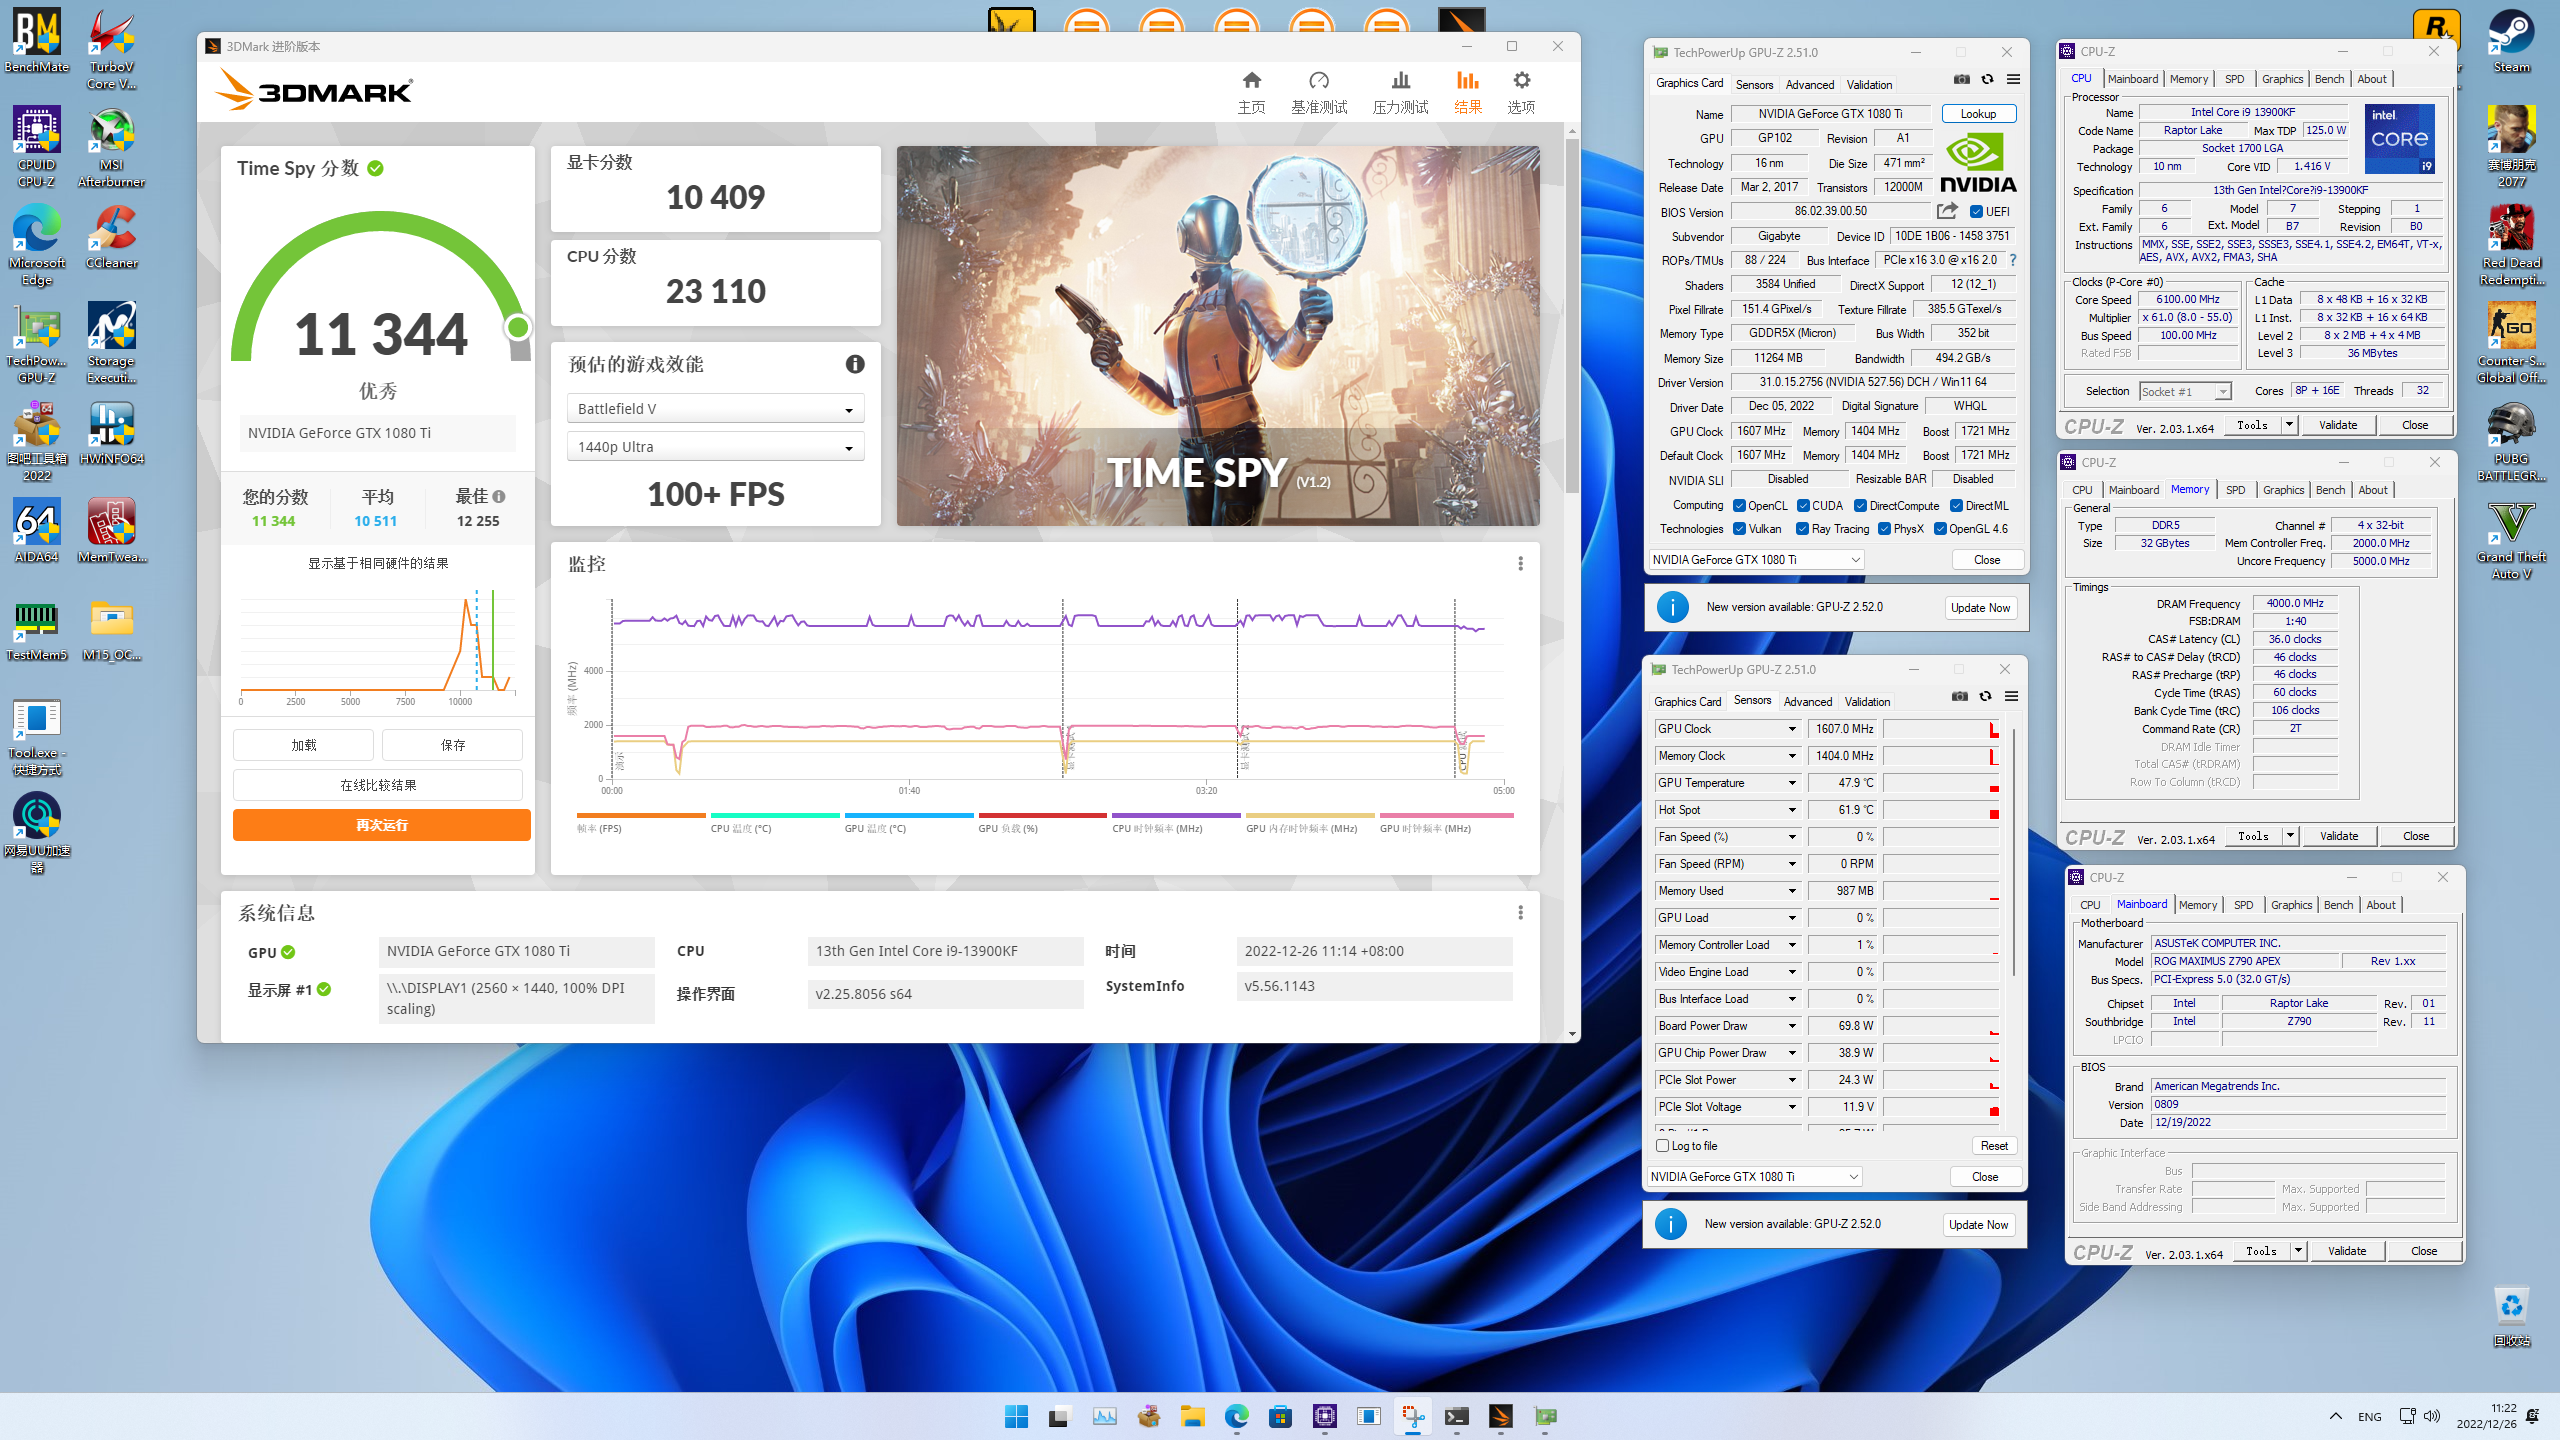The height and width of the screenshot is (1440, 2560).
Task: Click the GPU-Z Graphics Card refresh icon
Action: coord(1987,80)
